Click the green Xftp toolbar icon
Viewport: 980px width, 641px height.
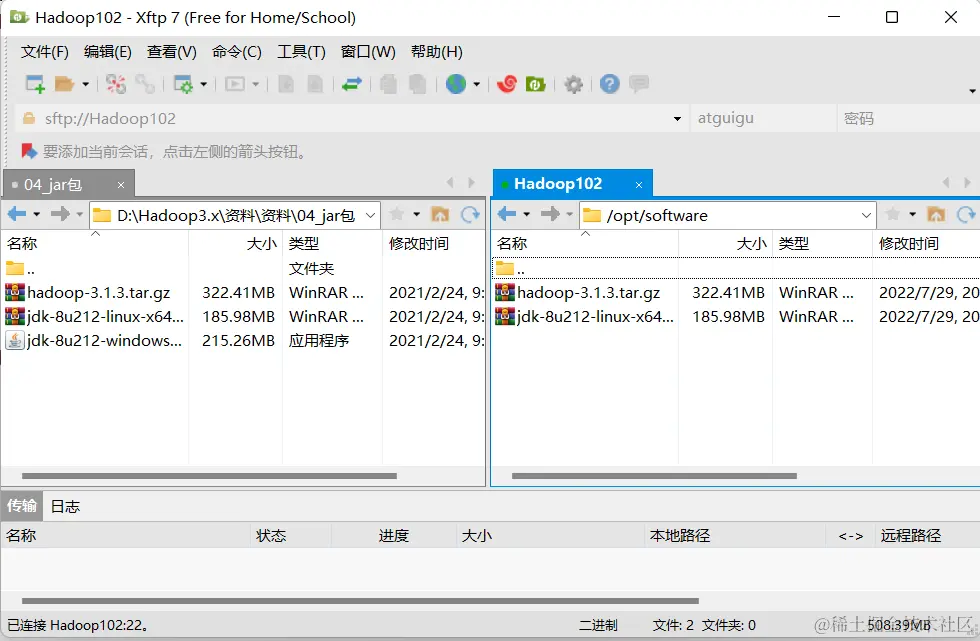tap(536, 84)
